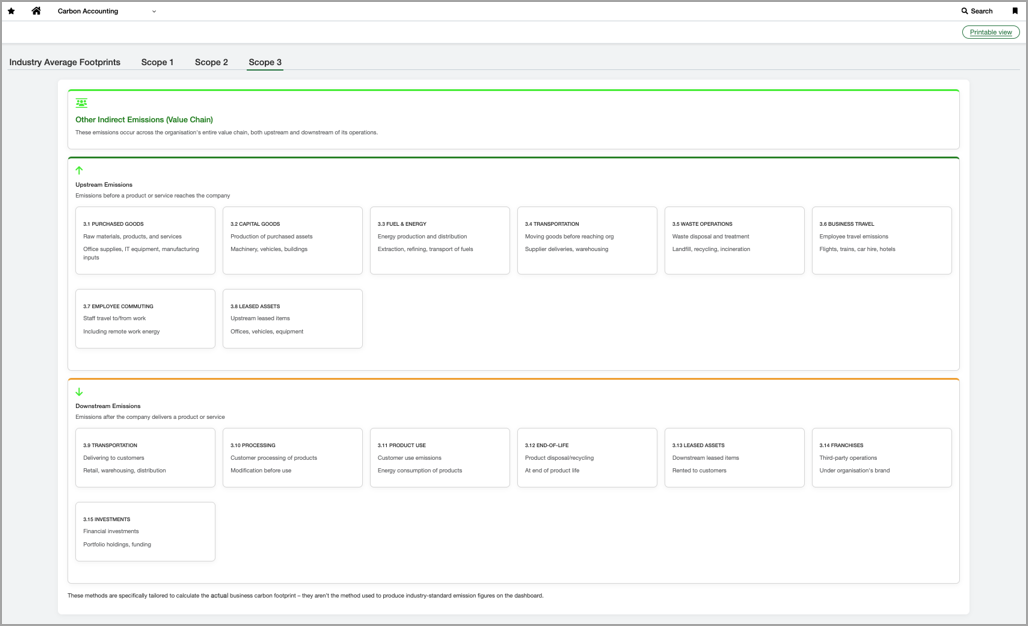The height and width of the screenshot is (626, 1028).
Task: Click the green value chain icon
Action: pos(81,103)
